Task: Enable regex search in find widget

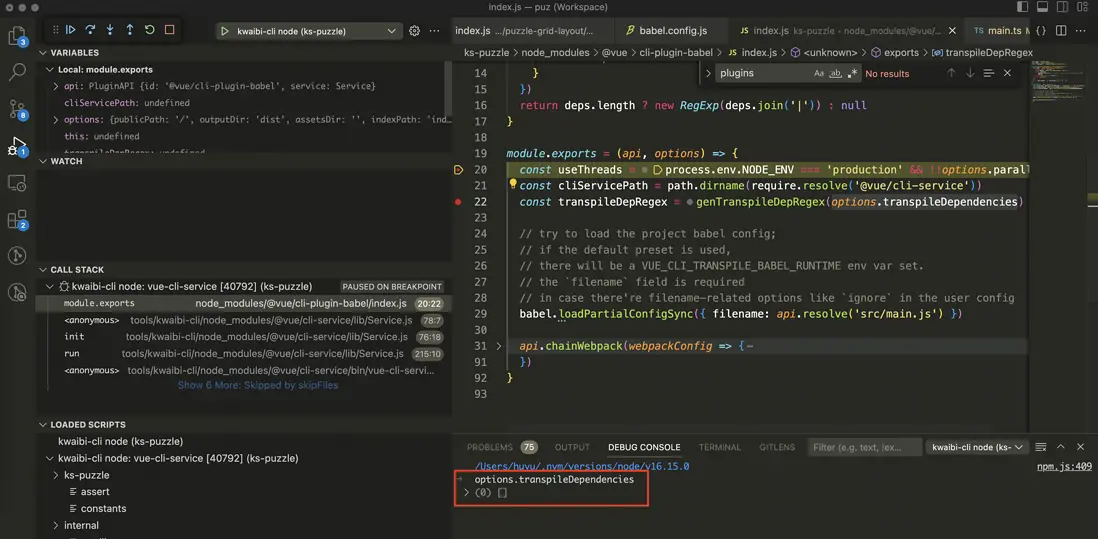Action: pyautogui.click(x=852, y=73)
